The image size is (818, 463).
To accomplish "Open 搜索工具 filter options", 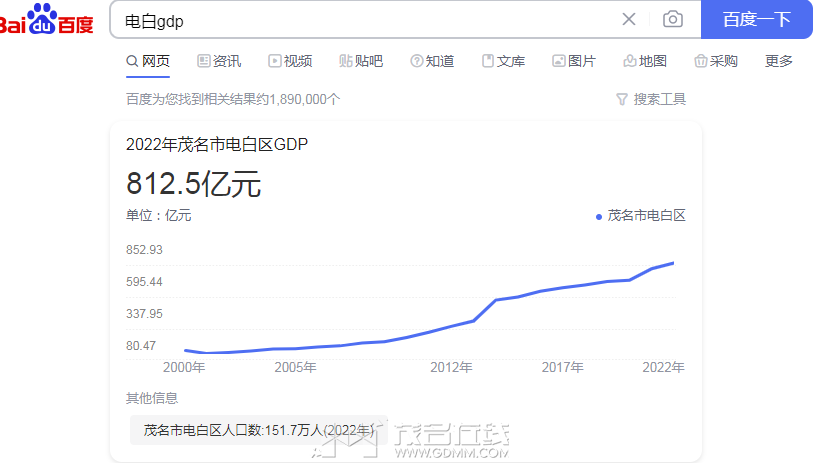I will 651,99.
